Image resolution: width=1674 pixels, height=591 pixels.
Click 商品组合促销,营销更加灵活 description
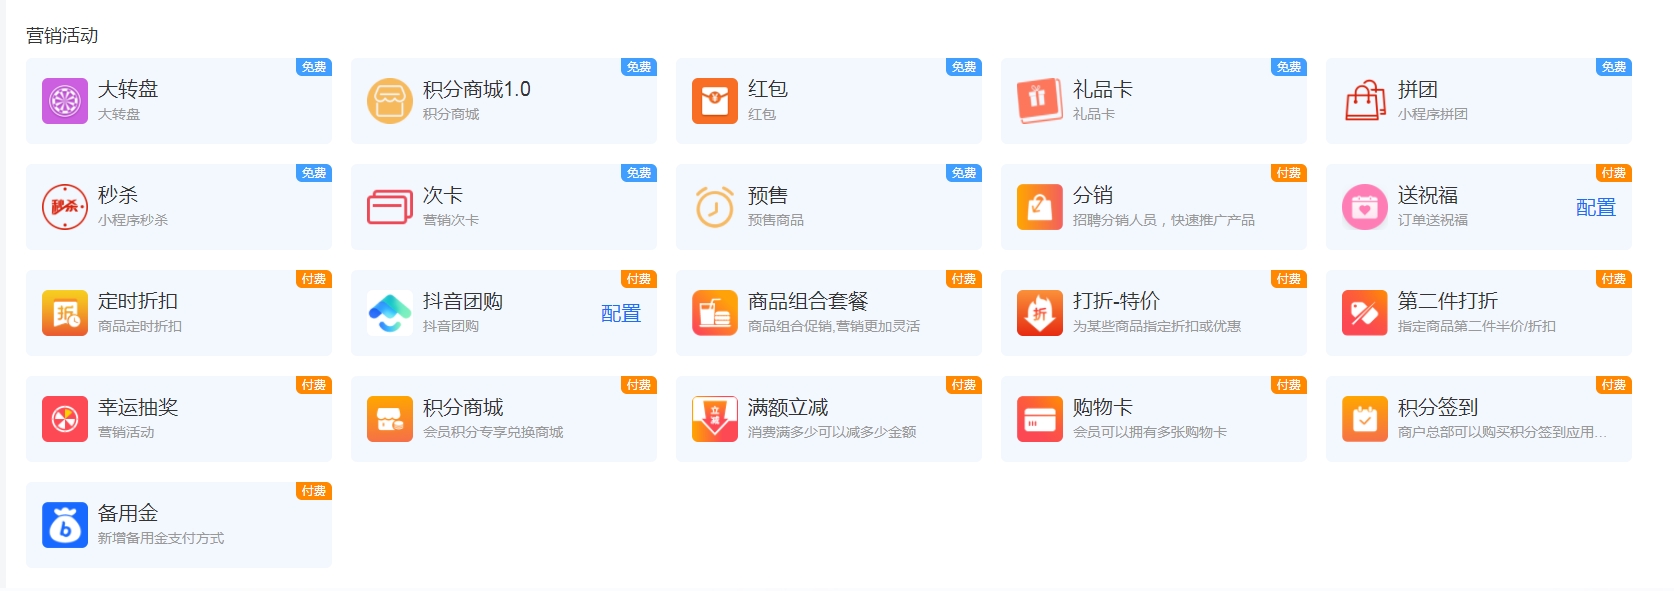click(834, 326)
